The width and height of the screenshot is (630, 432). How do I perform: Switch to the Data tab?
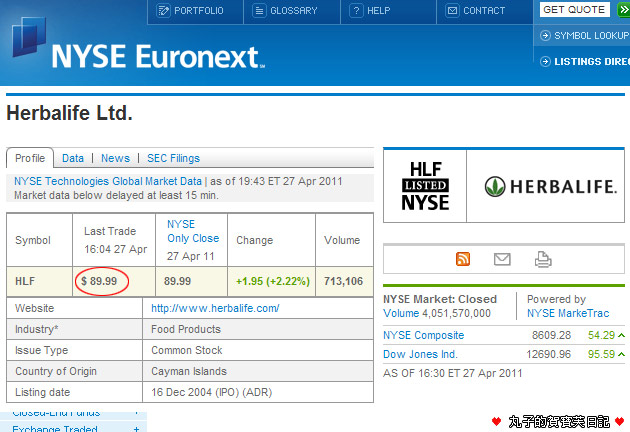(73, 158)
